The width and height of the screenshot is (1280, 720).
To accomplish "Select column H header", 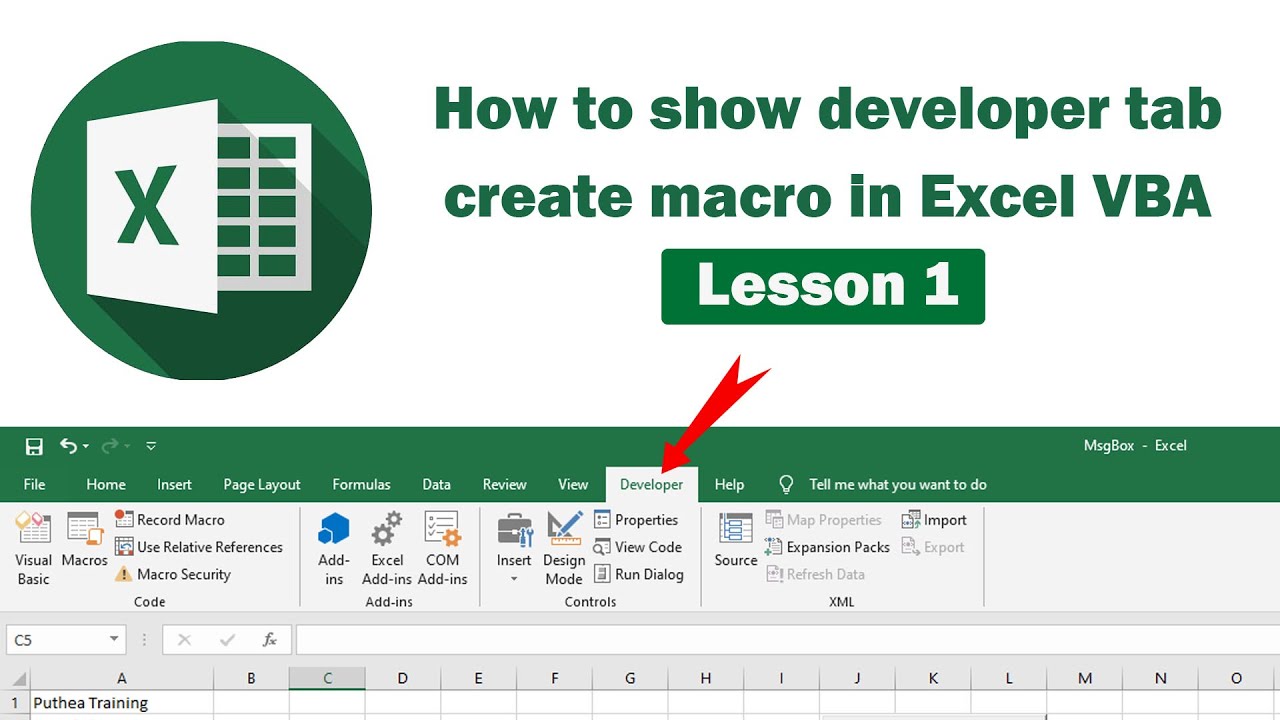I will pos(706,678).
